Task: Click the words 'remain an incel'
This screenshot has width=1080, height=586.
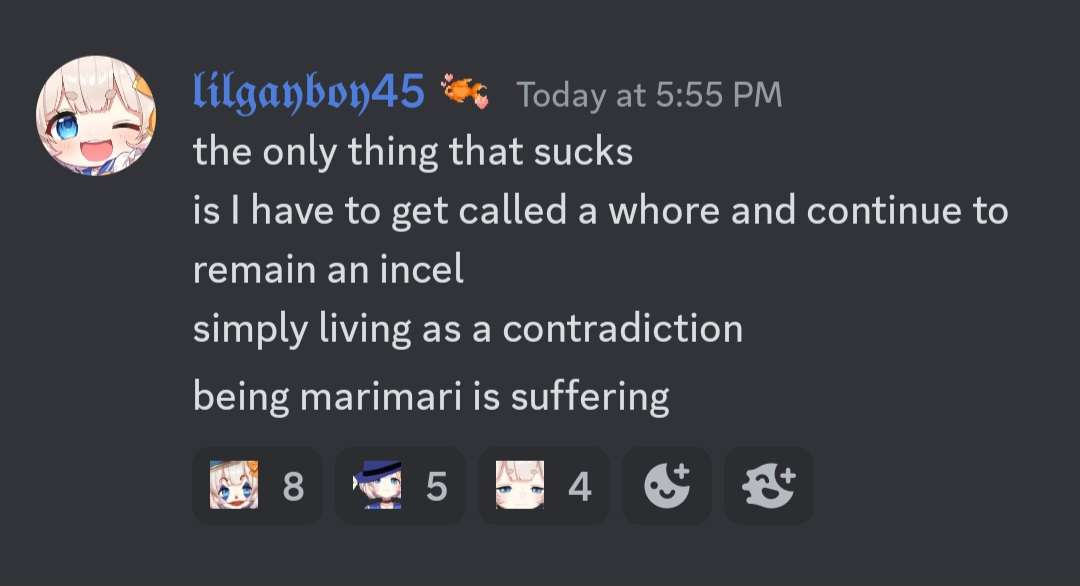Action: tap(329, 269)
